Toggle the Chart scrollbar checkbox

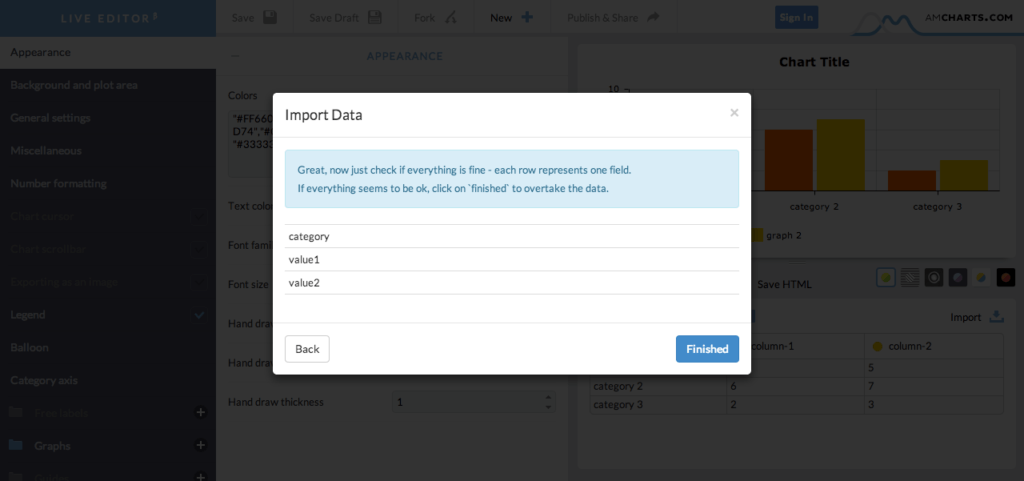click(x=199, y=249)
